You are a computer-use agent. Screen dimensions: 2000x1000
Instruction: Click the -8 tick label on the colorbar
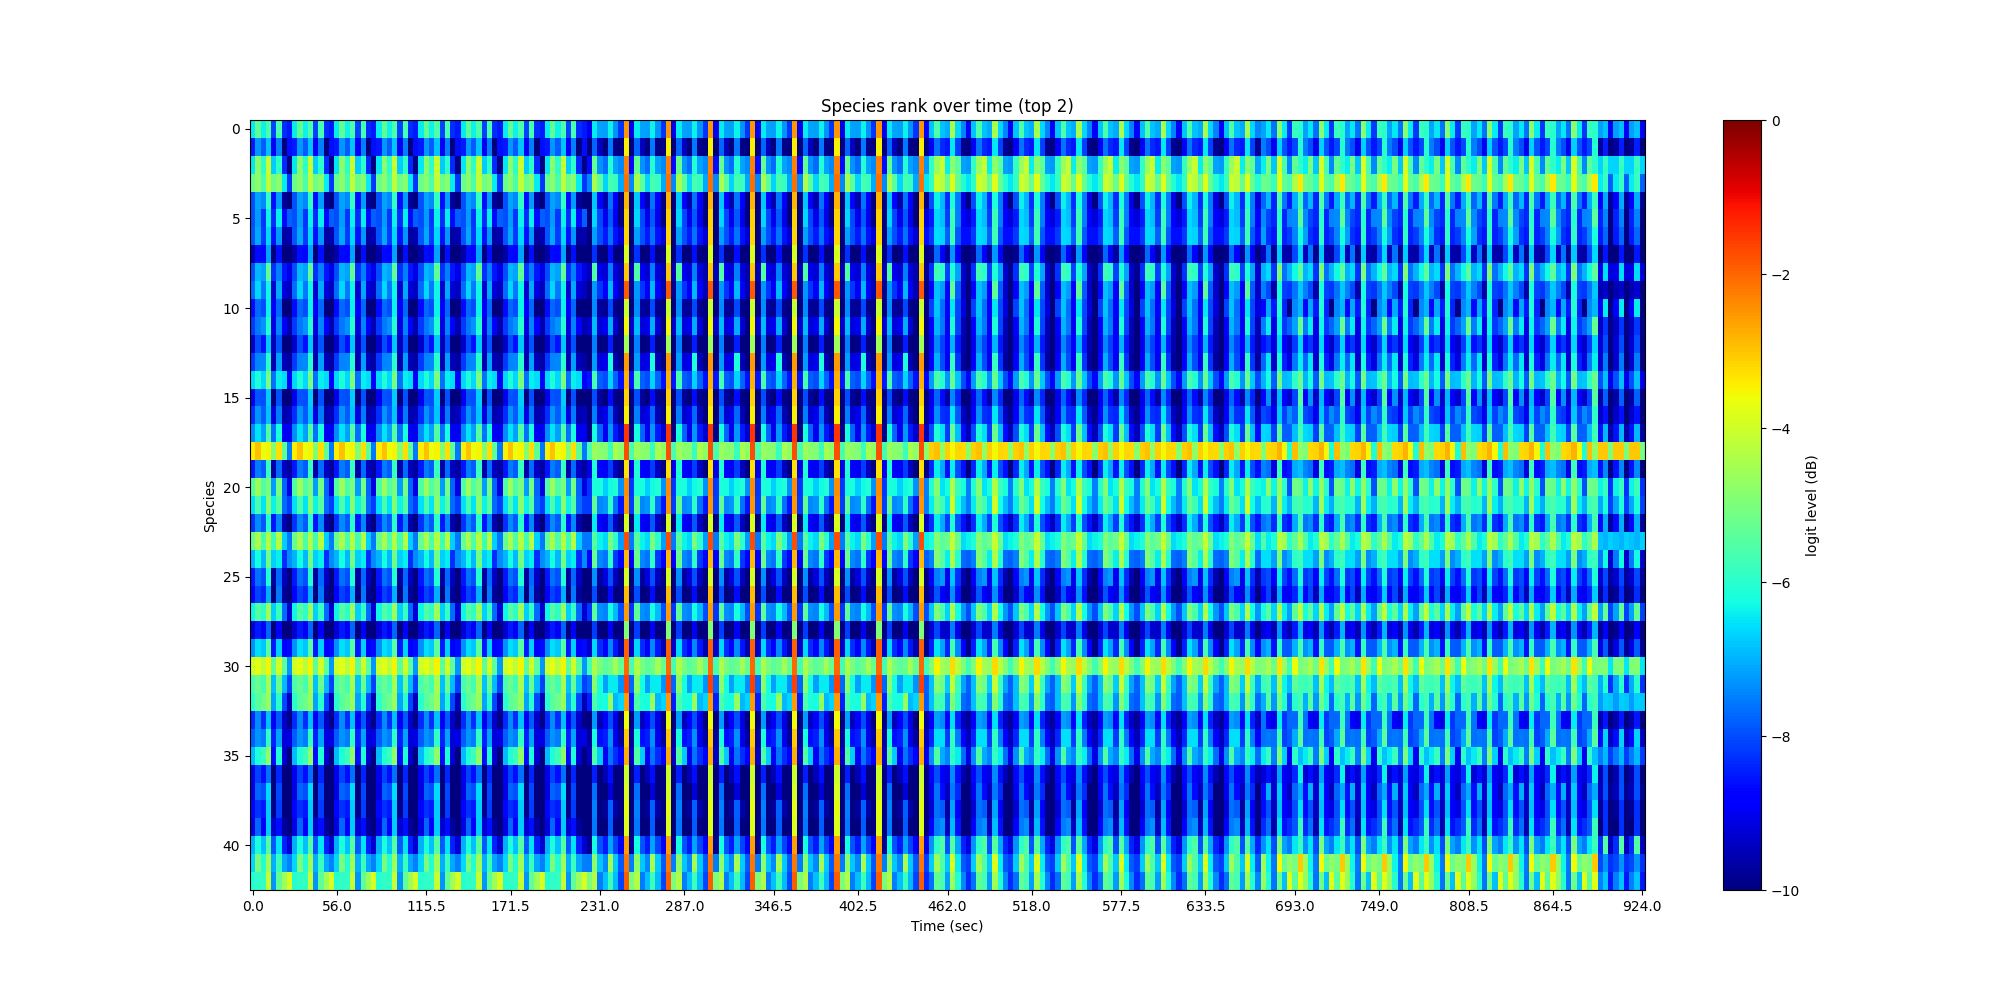(x=1780, y=737)
